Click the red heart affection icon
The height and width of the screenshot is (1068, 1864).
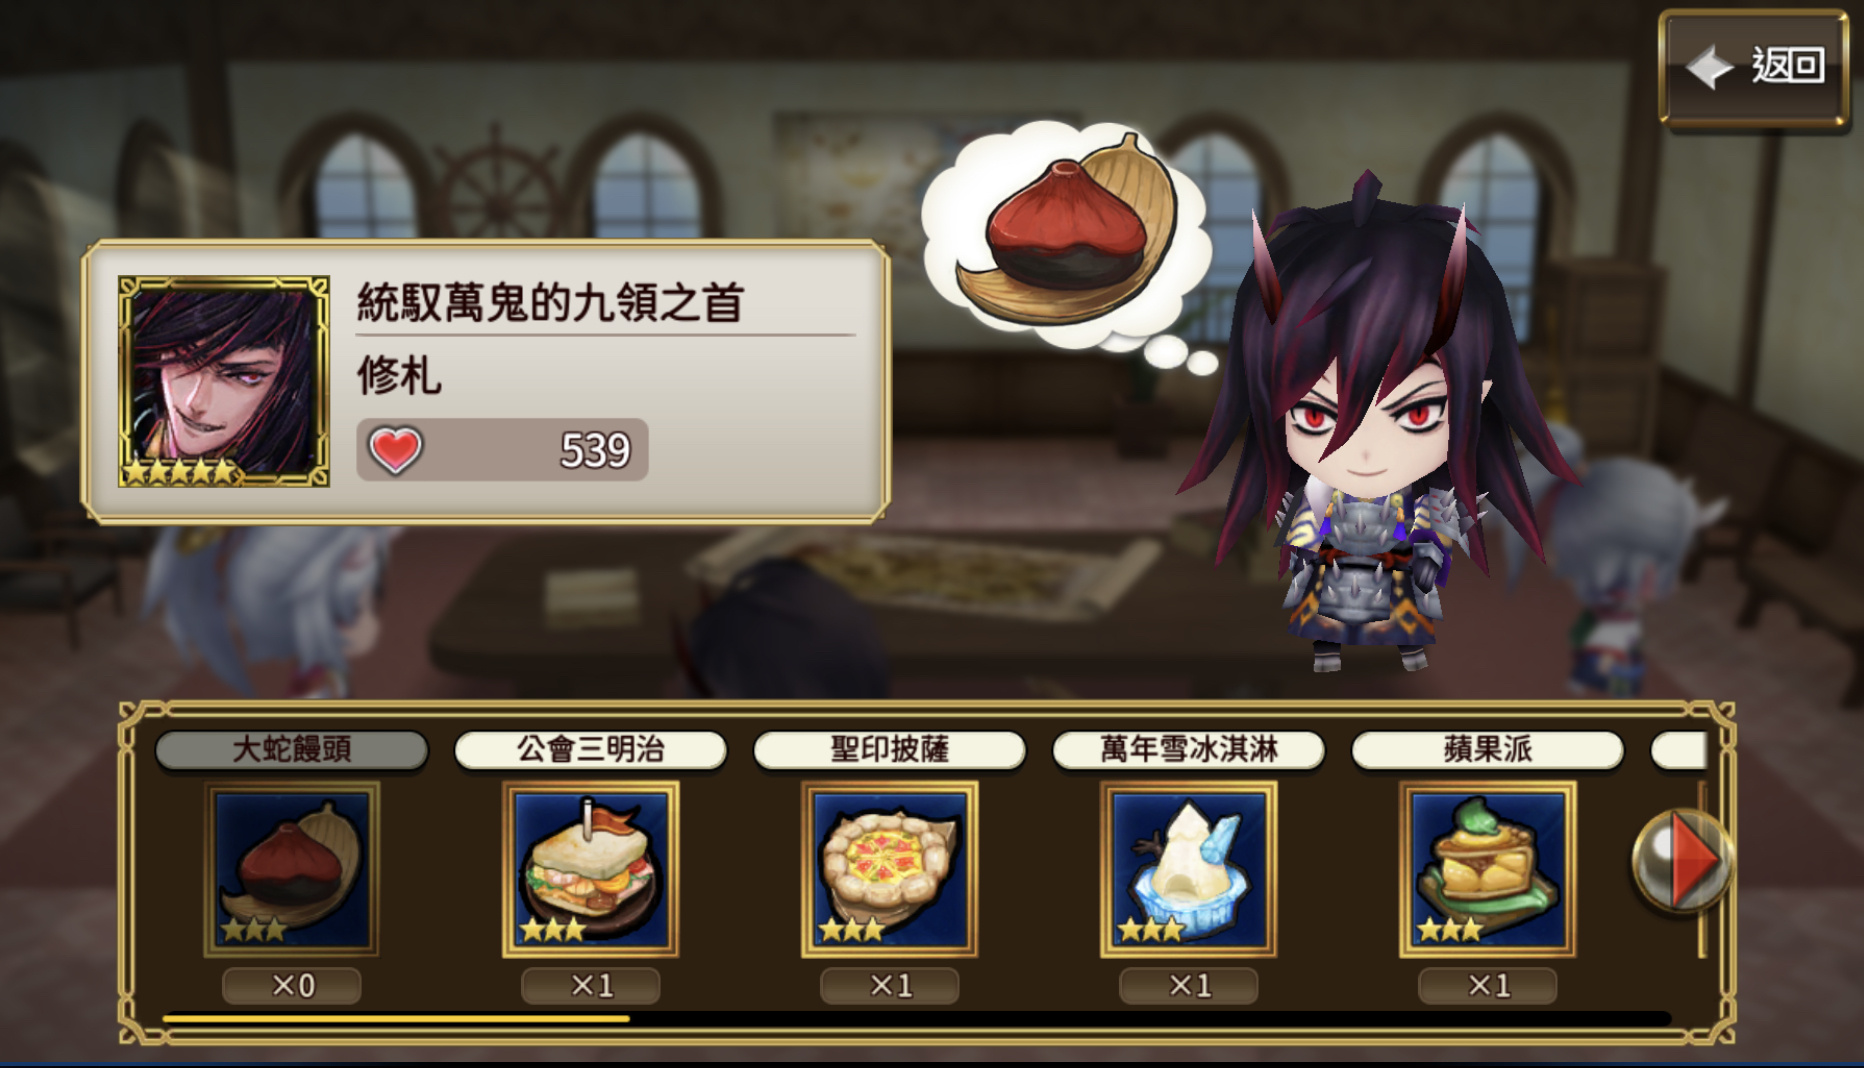[396, 450]
